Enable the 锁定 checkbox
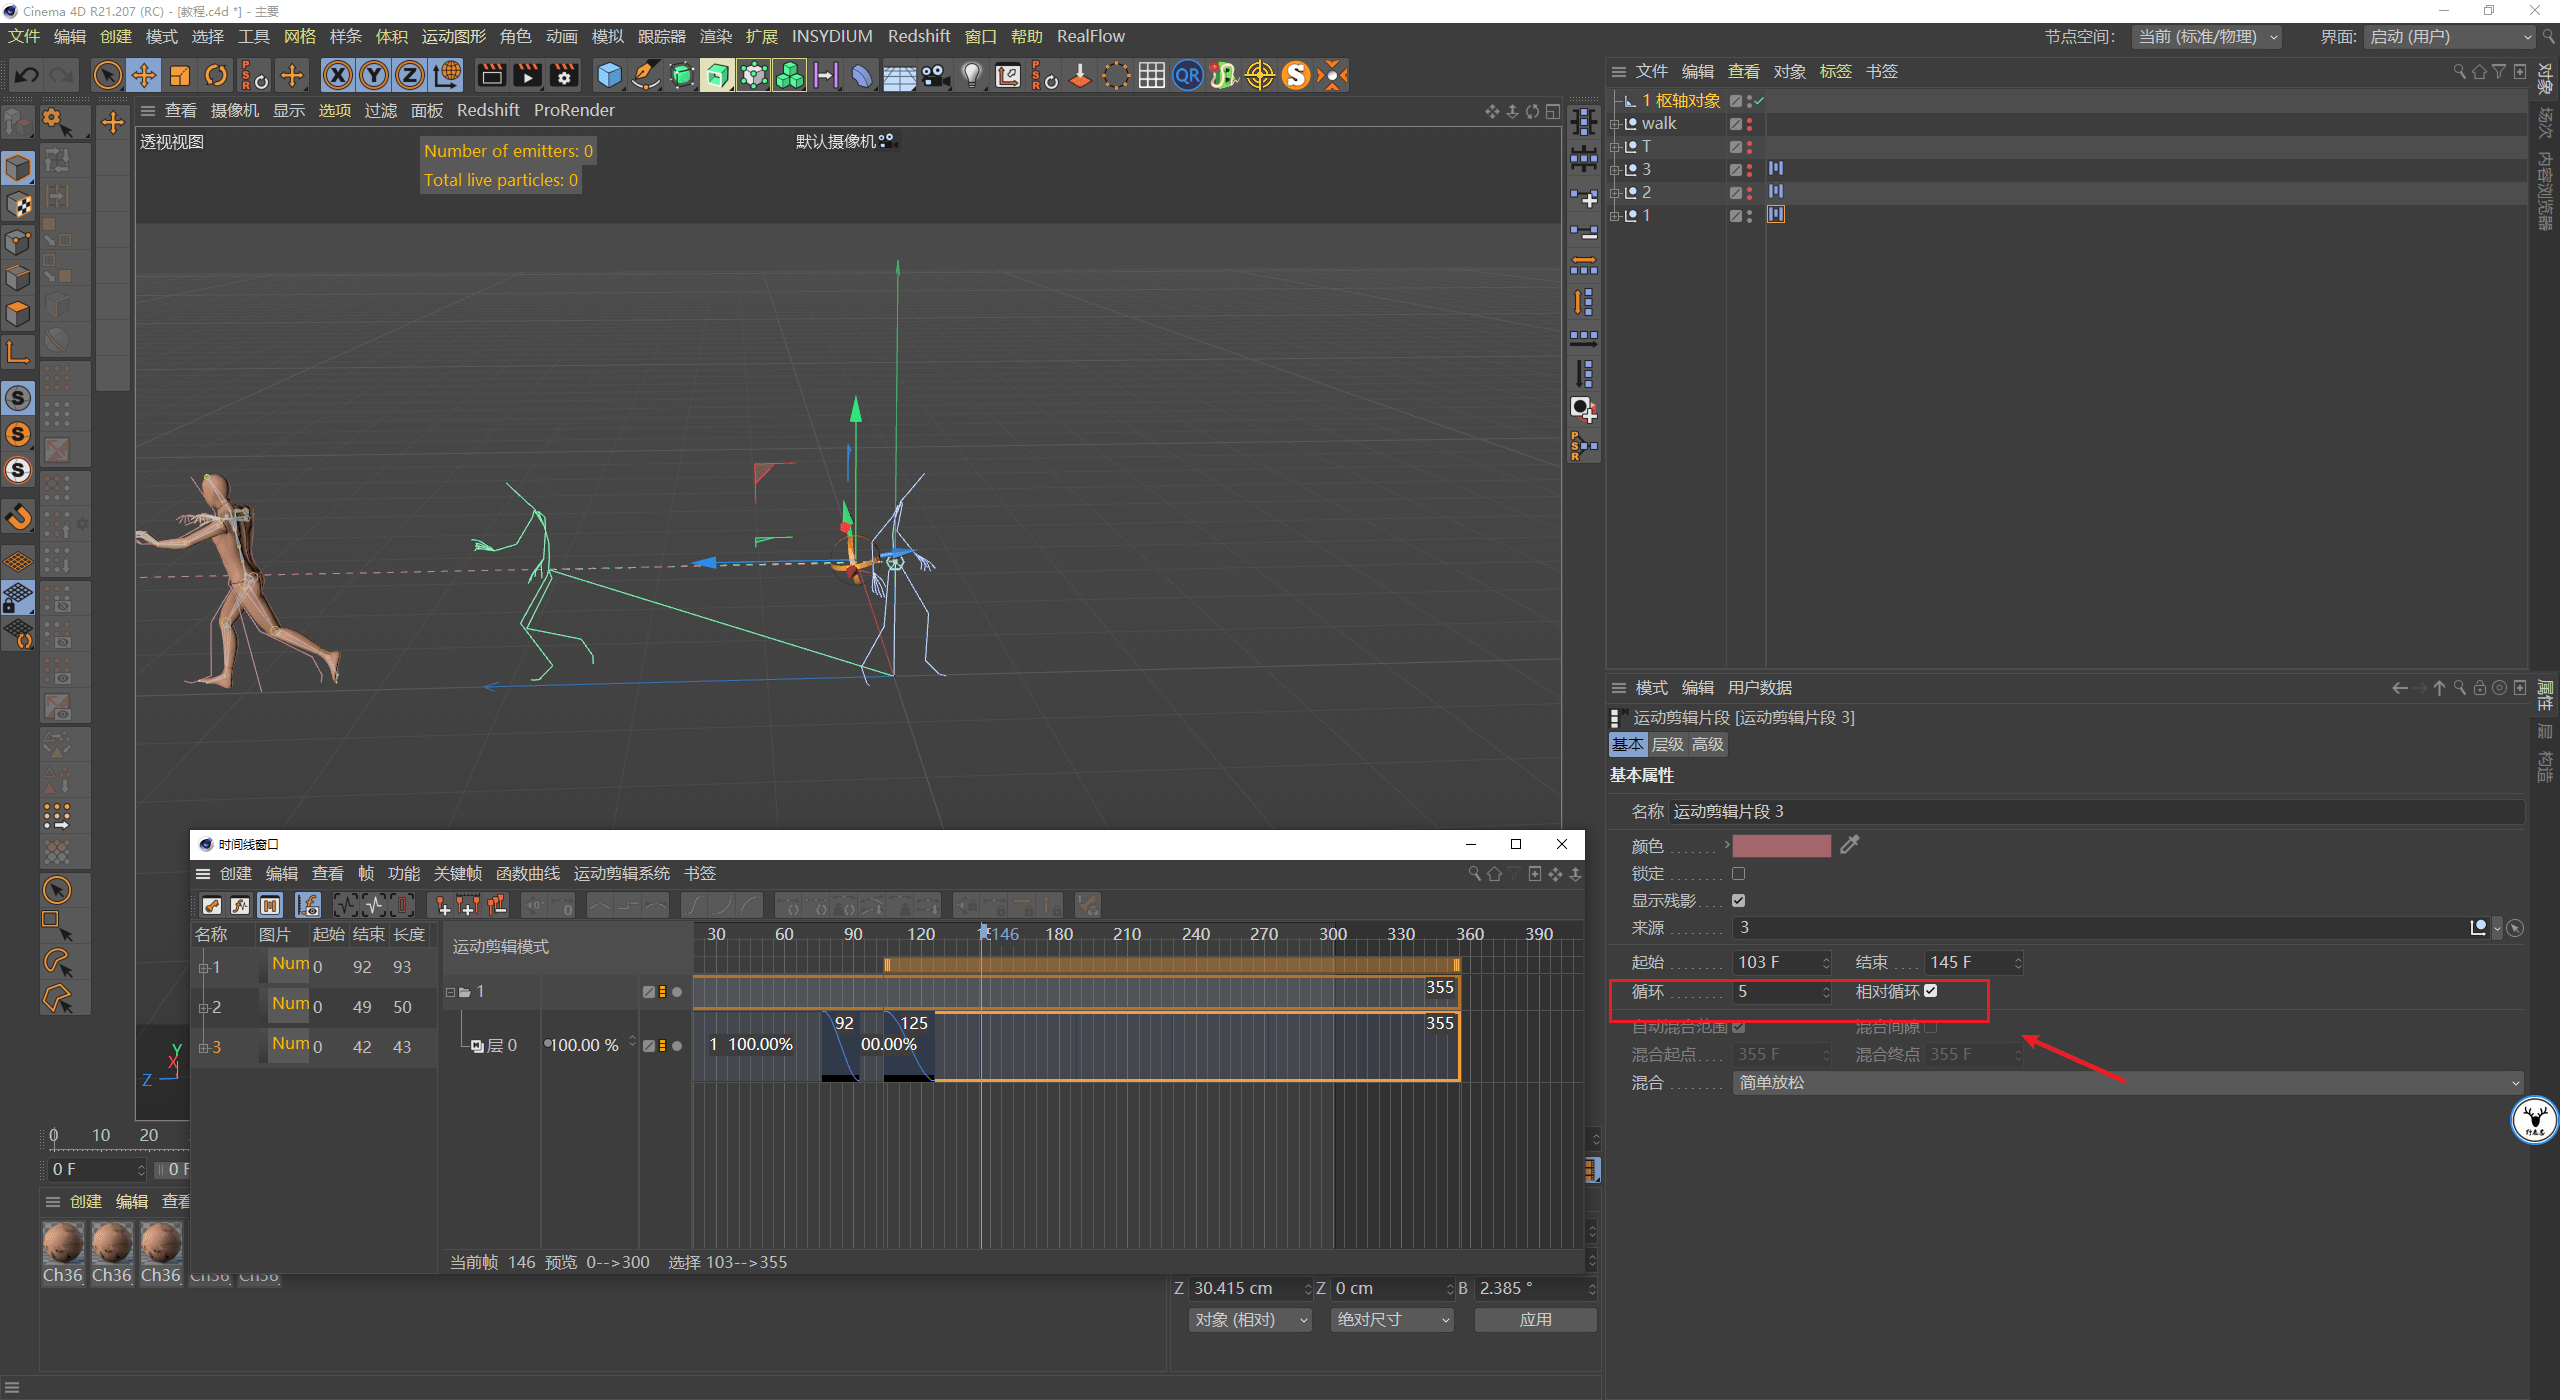This screenshot has height=1400, width=2560. click(1738, 873)
